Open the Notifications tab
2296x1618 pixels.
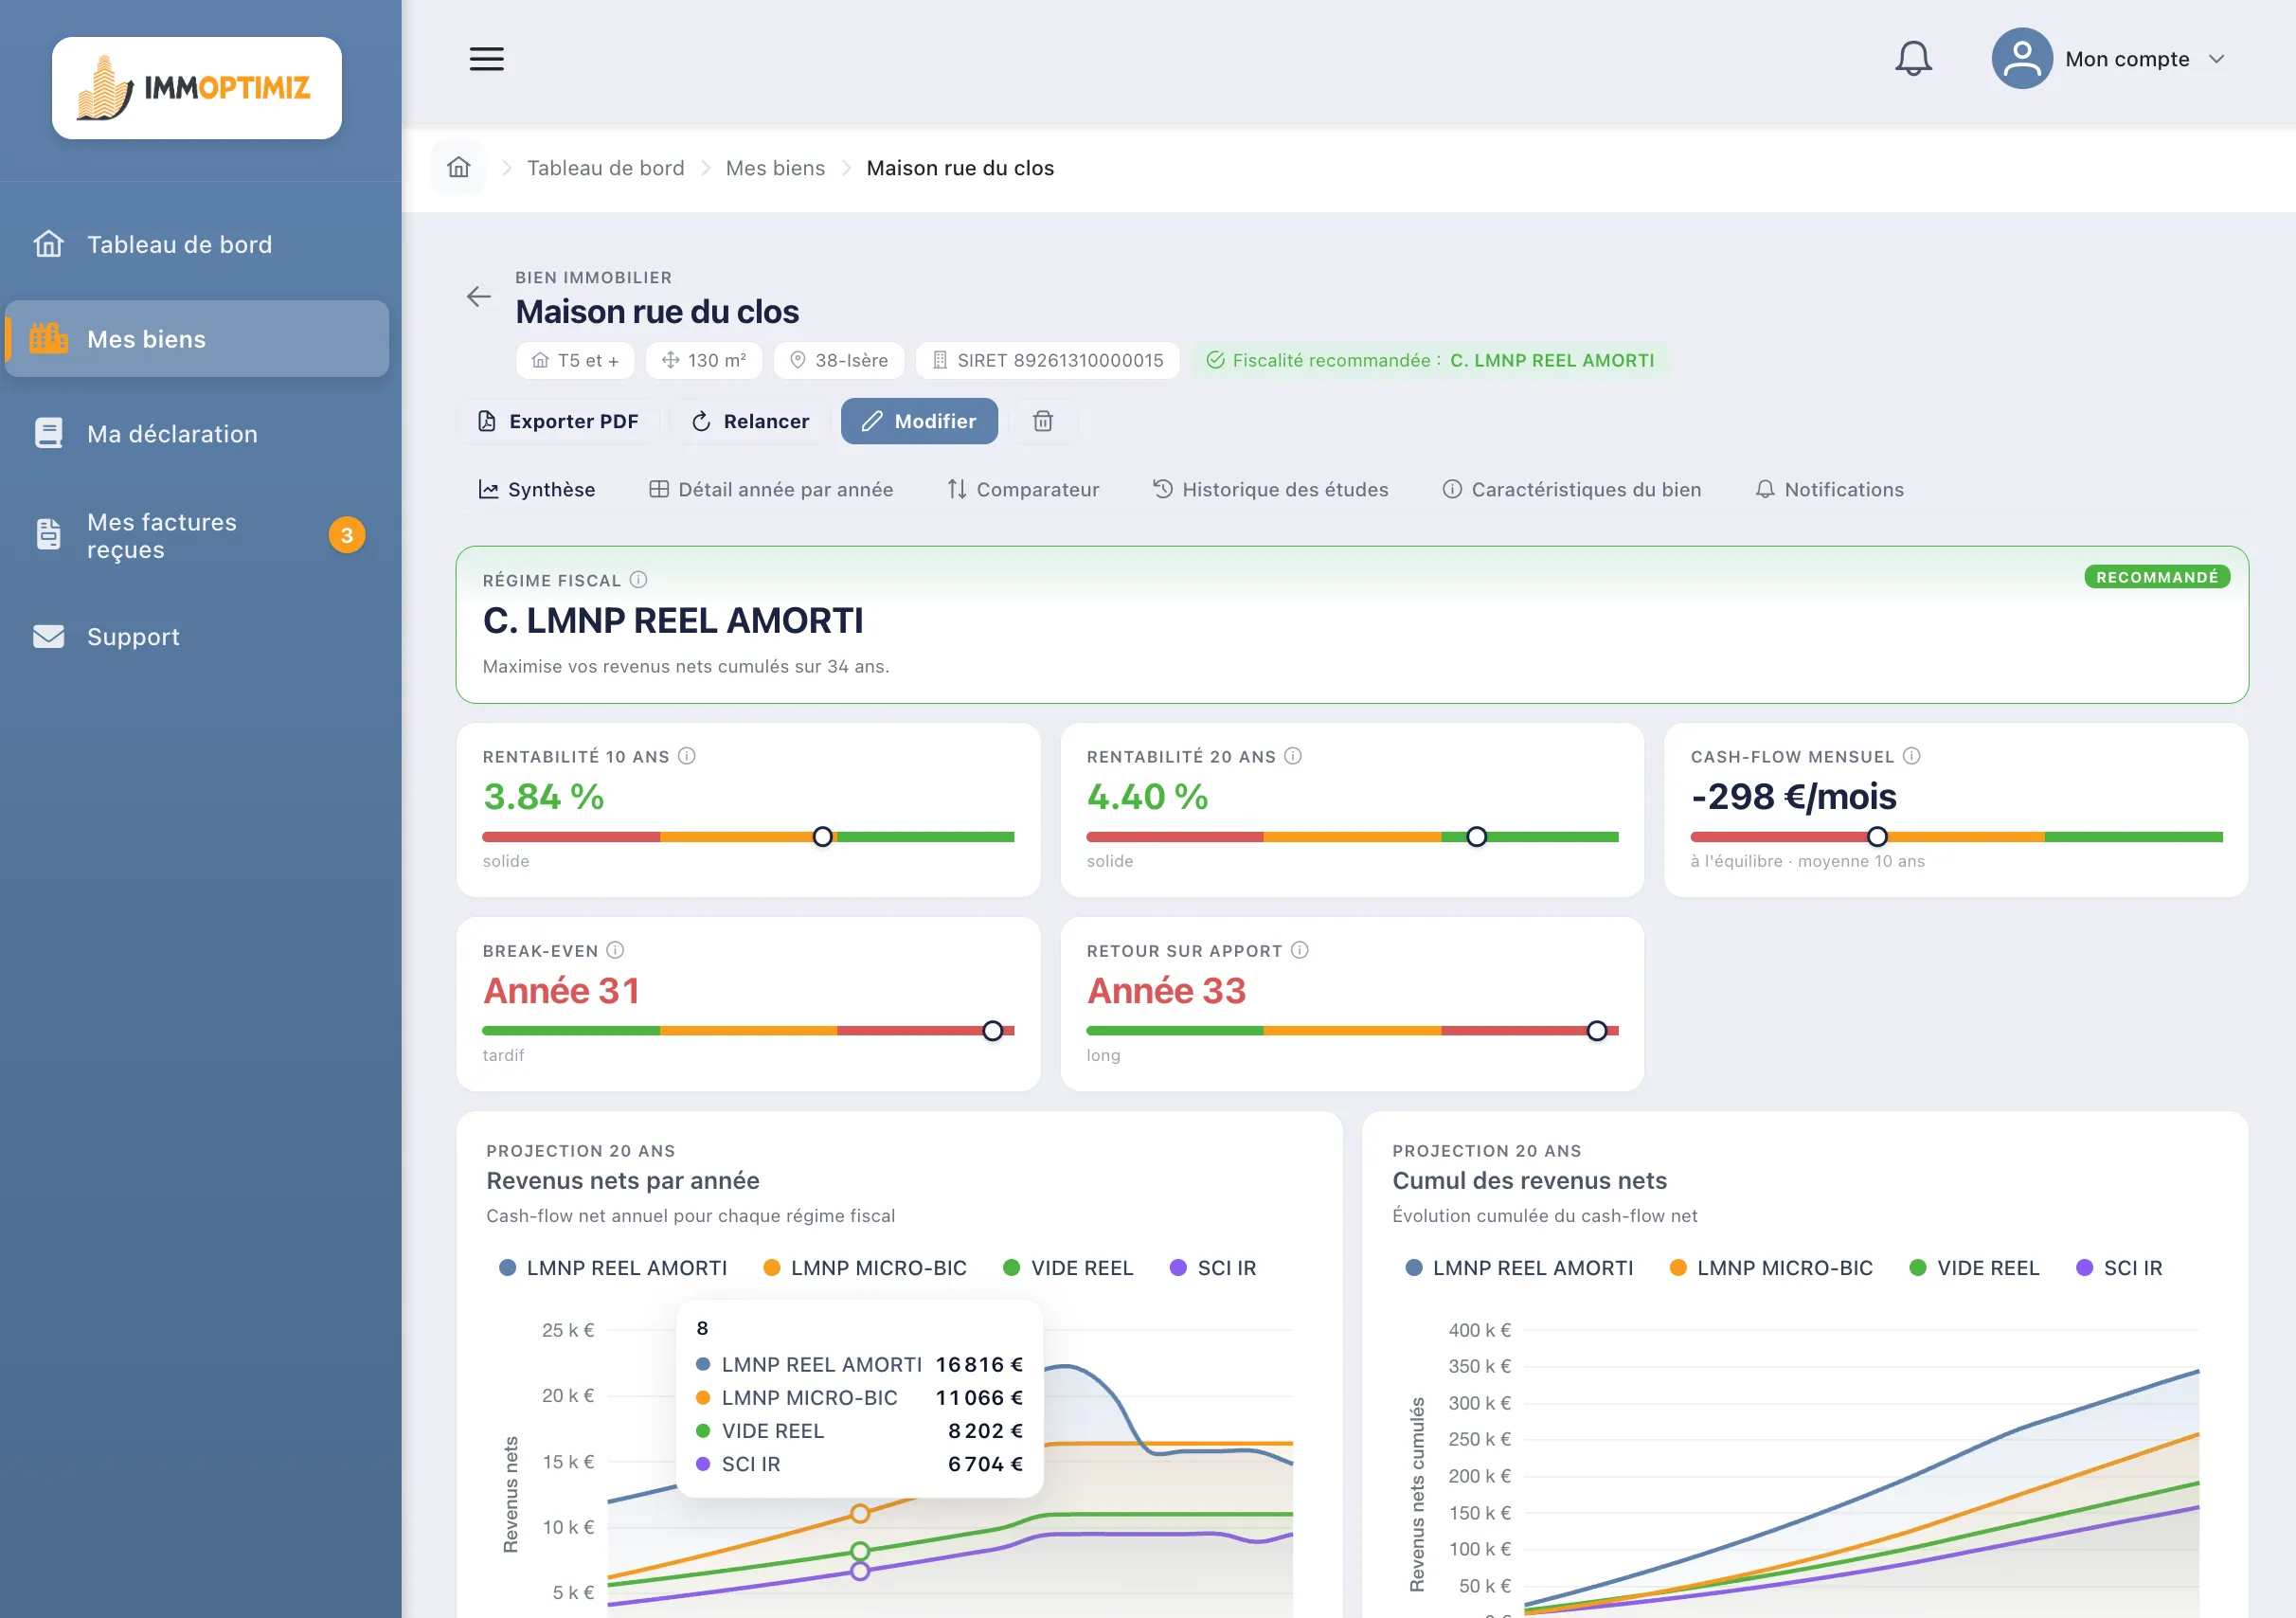click(x=1830, y=489)
